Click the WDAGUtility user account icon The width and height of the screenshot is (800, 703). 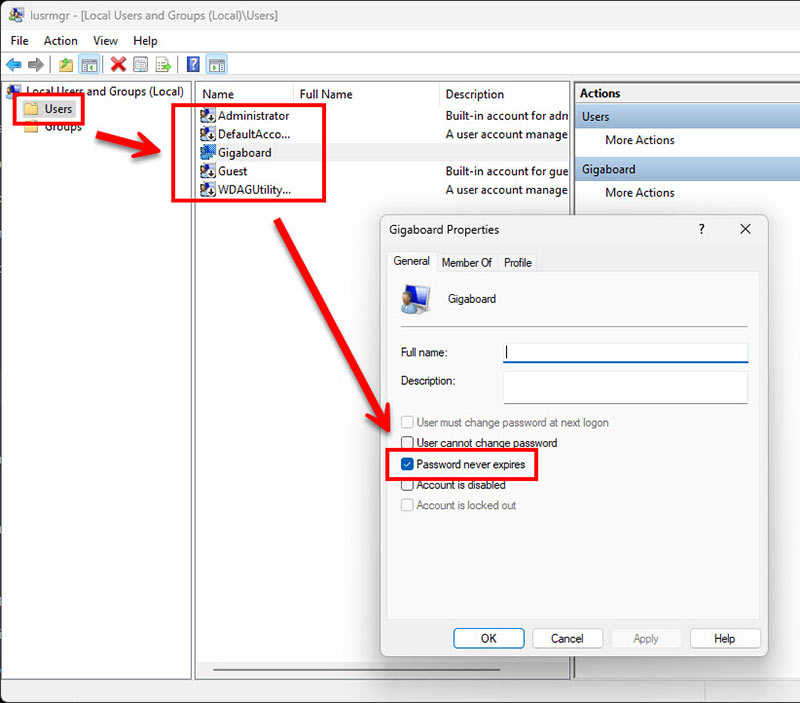click(x=208, y=189)
